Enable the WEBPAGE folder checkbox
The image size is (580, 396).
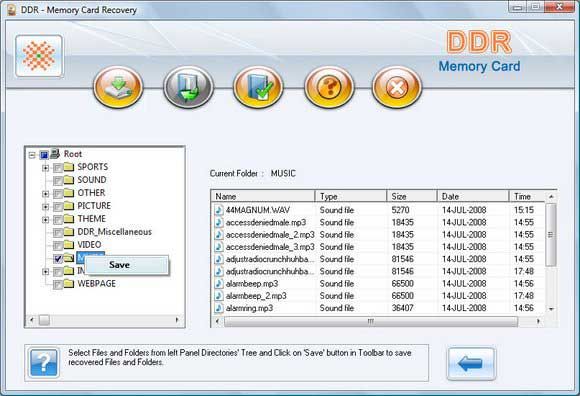point(58,284)
